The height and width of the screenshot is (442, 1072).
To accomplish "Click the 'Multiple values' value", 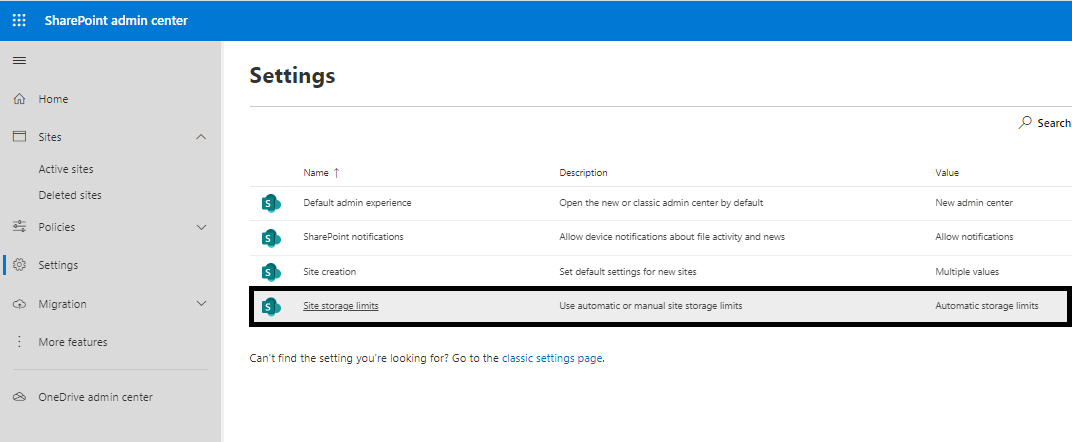I will pyautogui.click(x=967, y=272).
